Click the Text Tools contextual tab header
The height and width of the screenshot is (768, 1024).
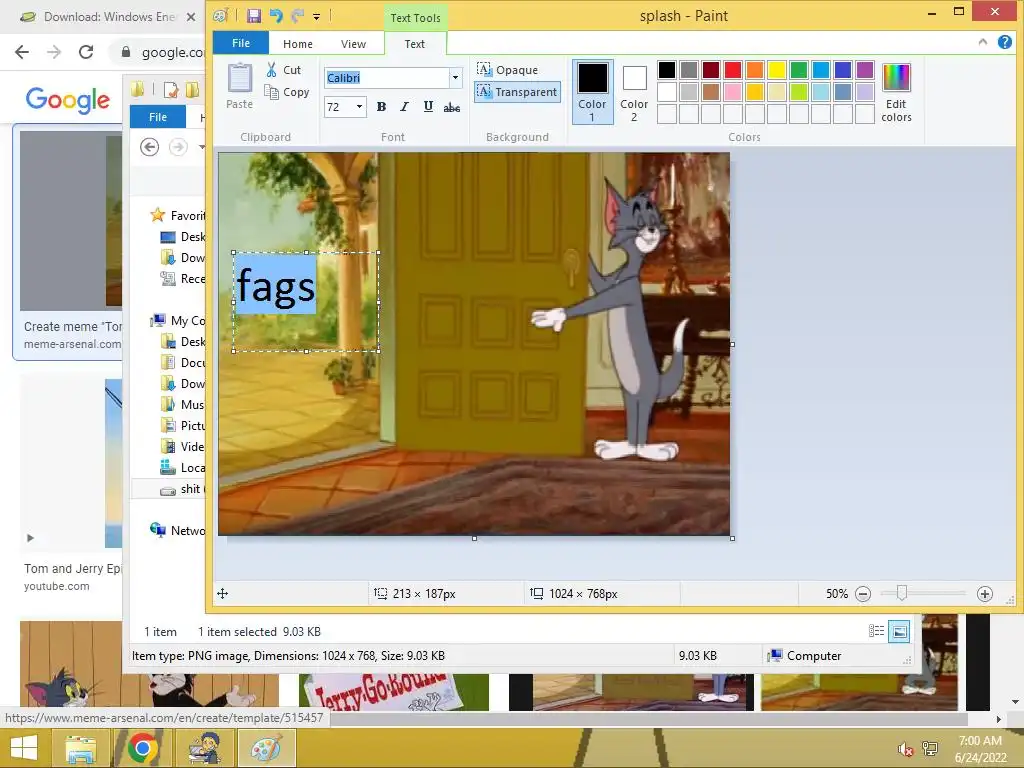(x=415, y=18)
